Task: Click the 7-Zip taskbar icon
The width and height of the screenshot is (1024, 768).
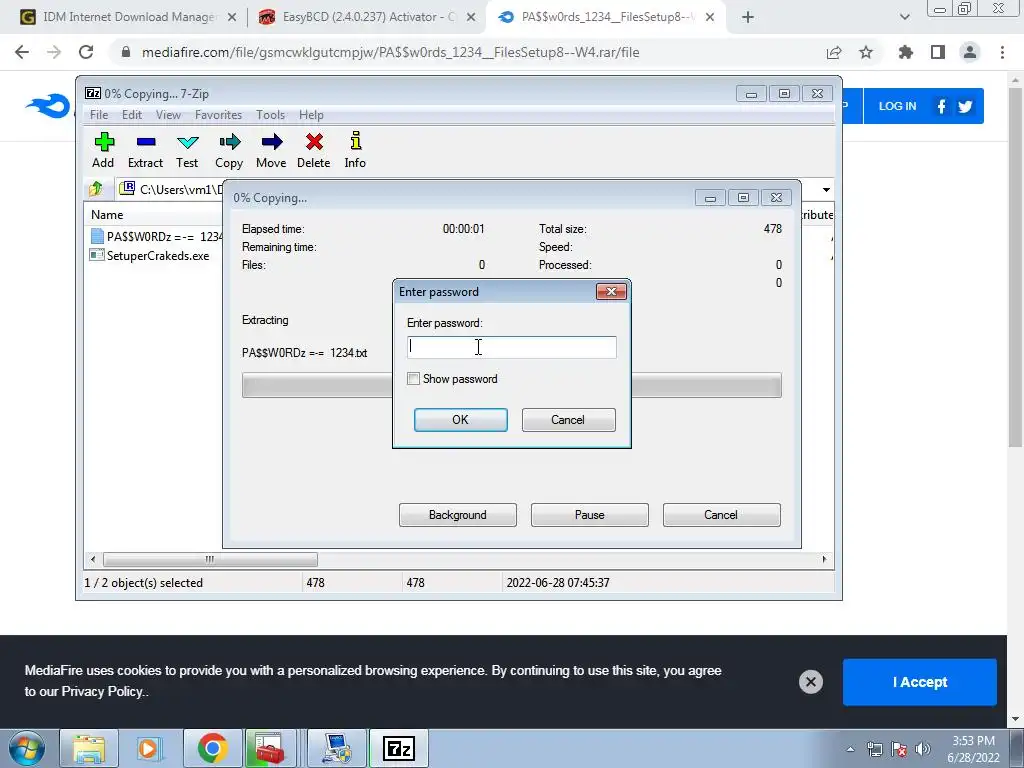Action: [x=399, y=748]
